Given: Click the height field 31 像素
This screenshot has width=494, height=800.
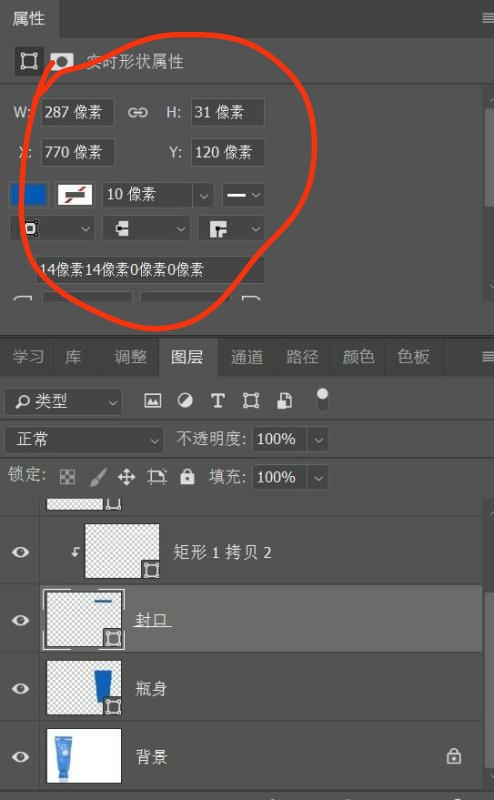Looking at the screenshot, I should [228, 112].
